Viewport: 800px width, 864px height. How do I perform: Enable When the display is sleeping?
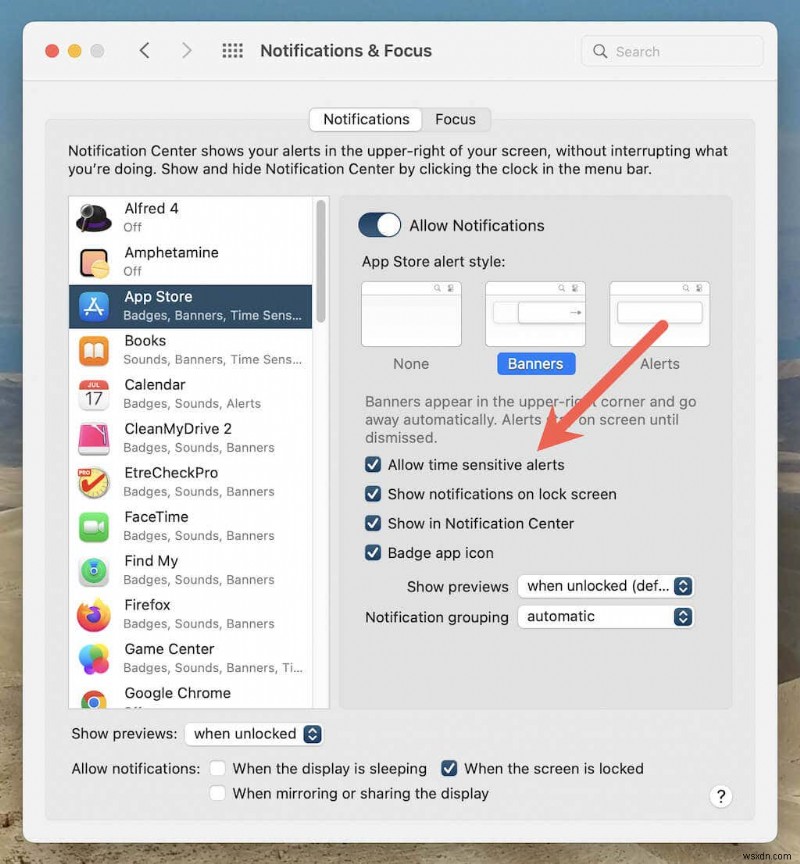217,769
